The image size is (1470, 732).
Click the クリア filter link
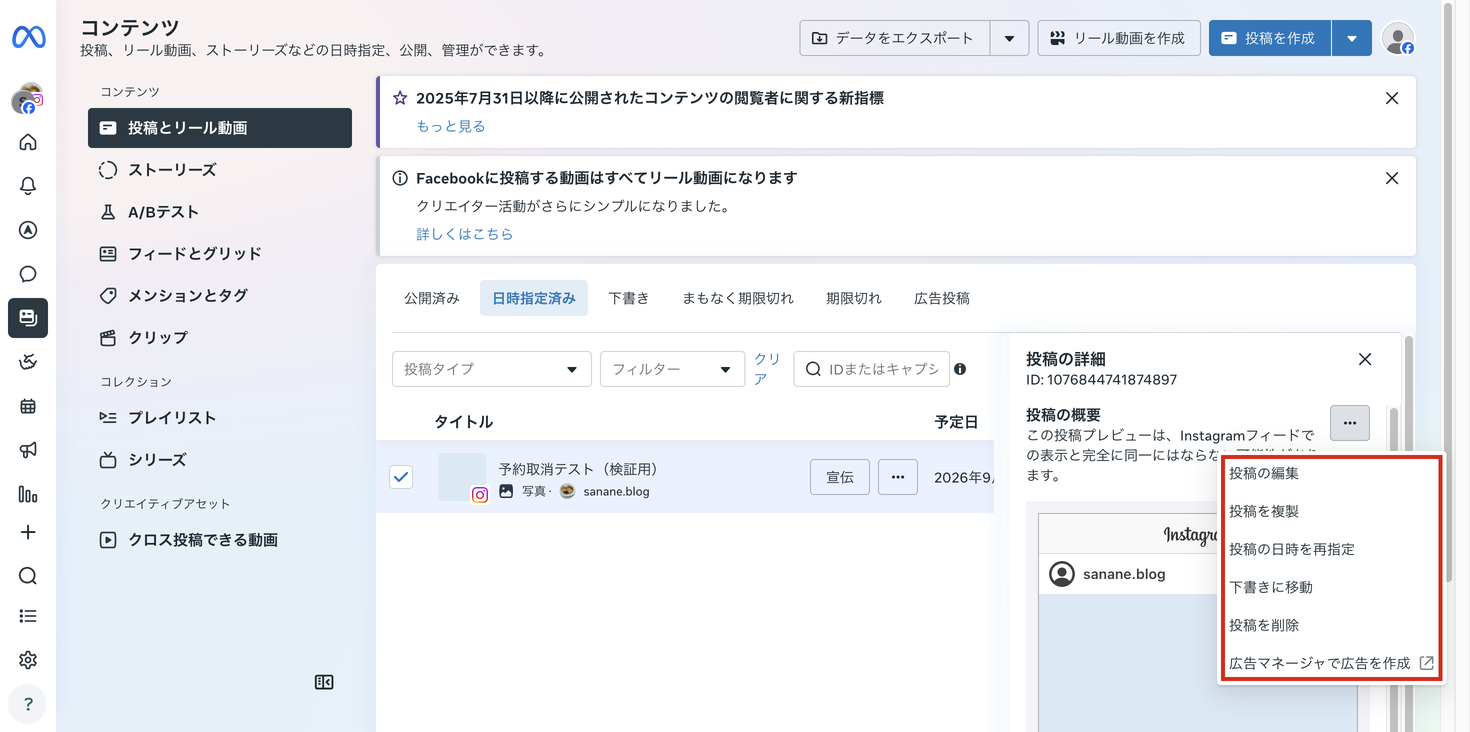click(x=767, y=369)
